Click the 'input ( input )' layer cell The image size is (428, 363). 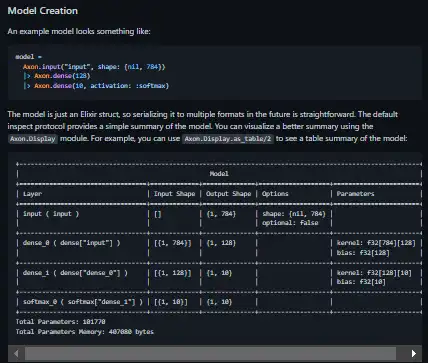51,214
